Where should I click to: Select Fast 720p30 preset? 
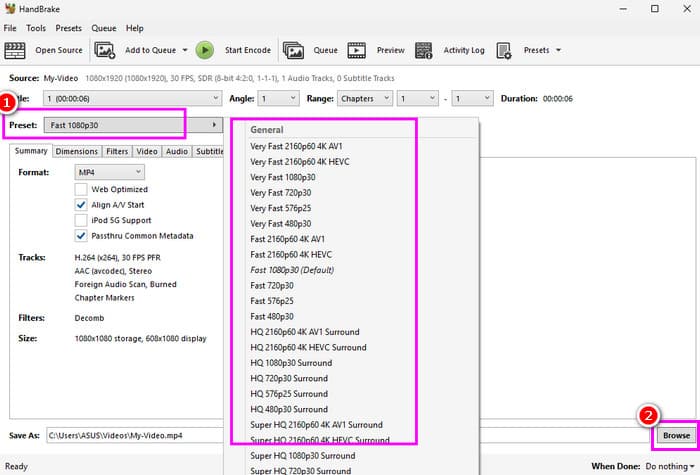coord(272,285)
